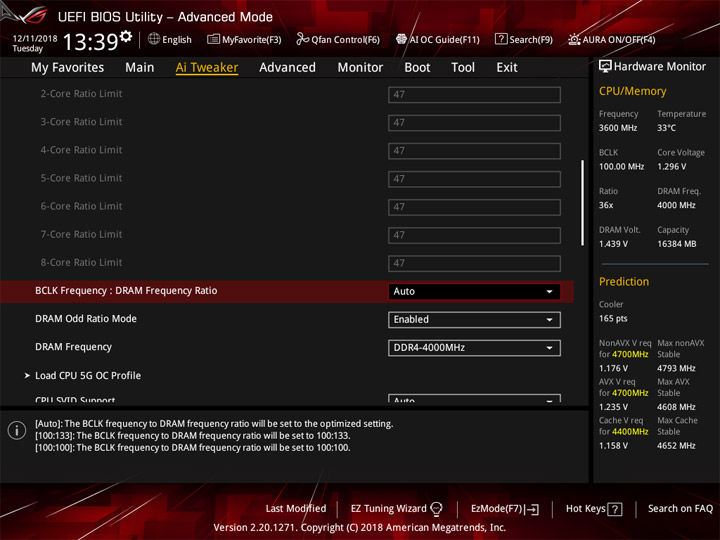Select BCLK Frequency : DRAM Frequency Ratio row
Screen dimensions: 720x540
287,292
